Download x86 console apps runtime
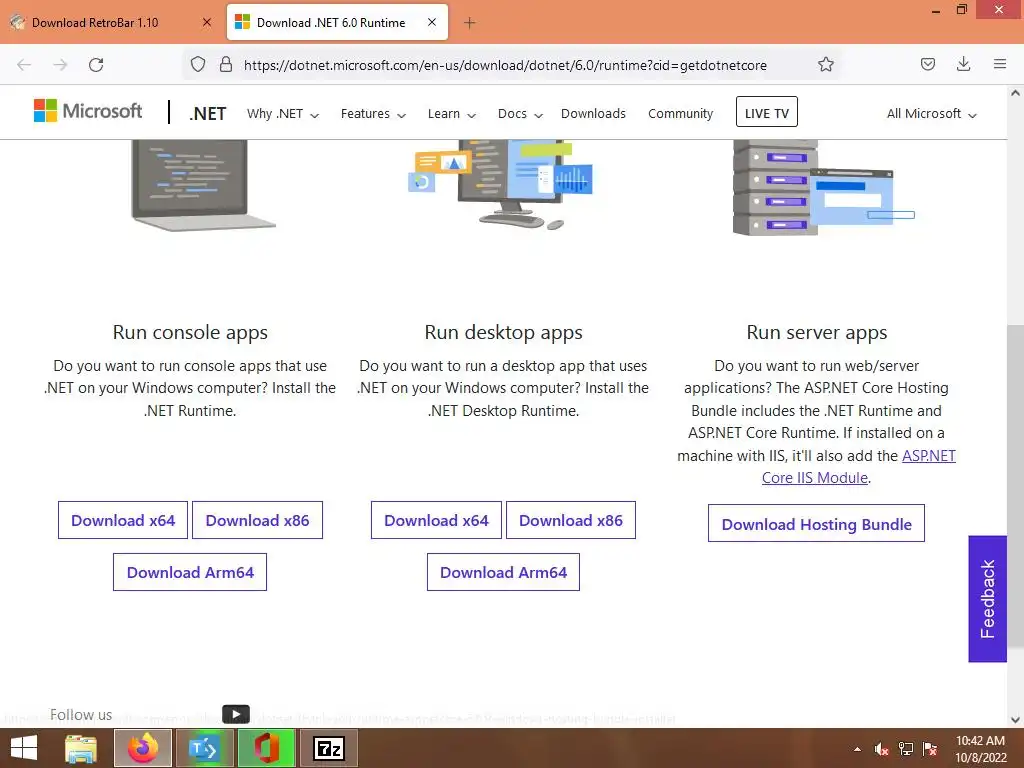1024x768 pixels. click(x=257, y=520)
